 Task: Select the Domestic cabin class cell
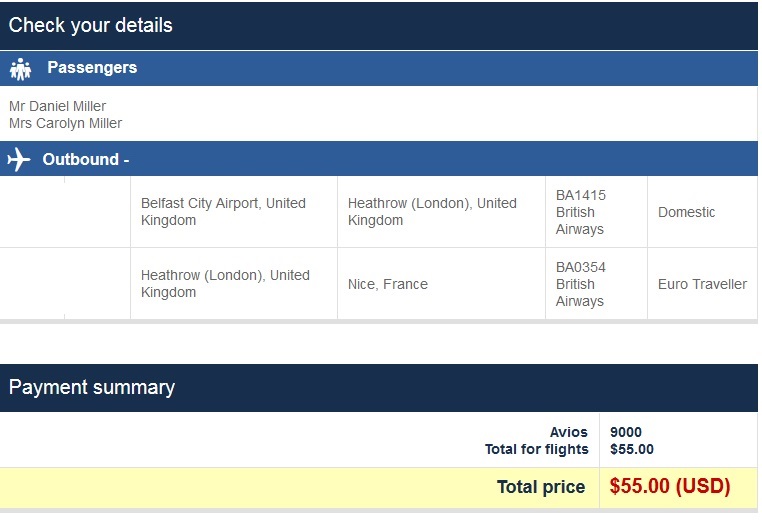pyautogui.click(x=687, y=212)
